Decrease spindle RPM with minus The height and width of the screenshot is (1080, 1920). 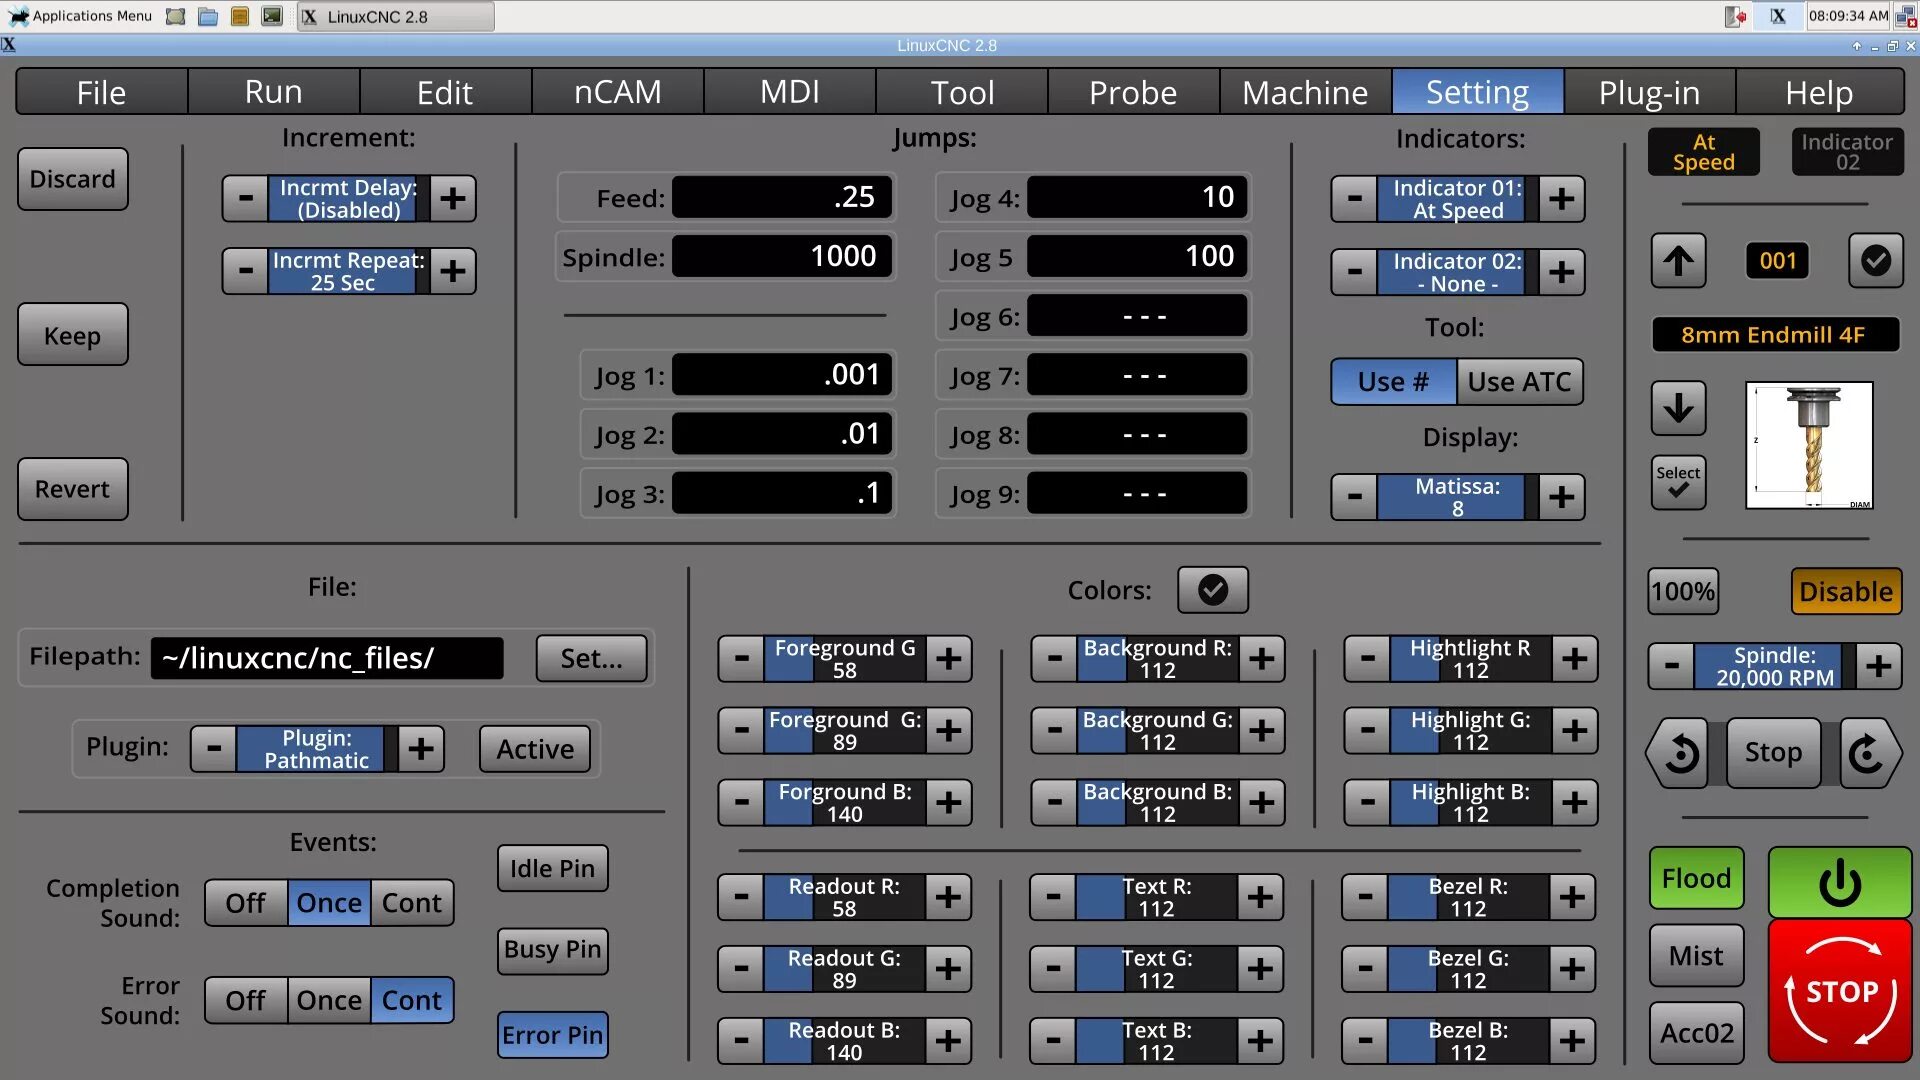coord(1671,666)
